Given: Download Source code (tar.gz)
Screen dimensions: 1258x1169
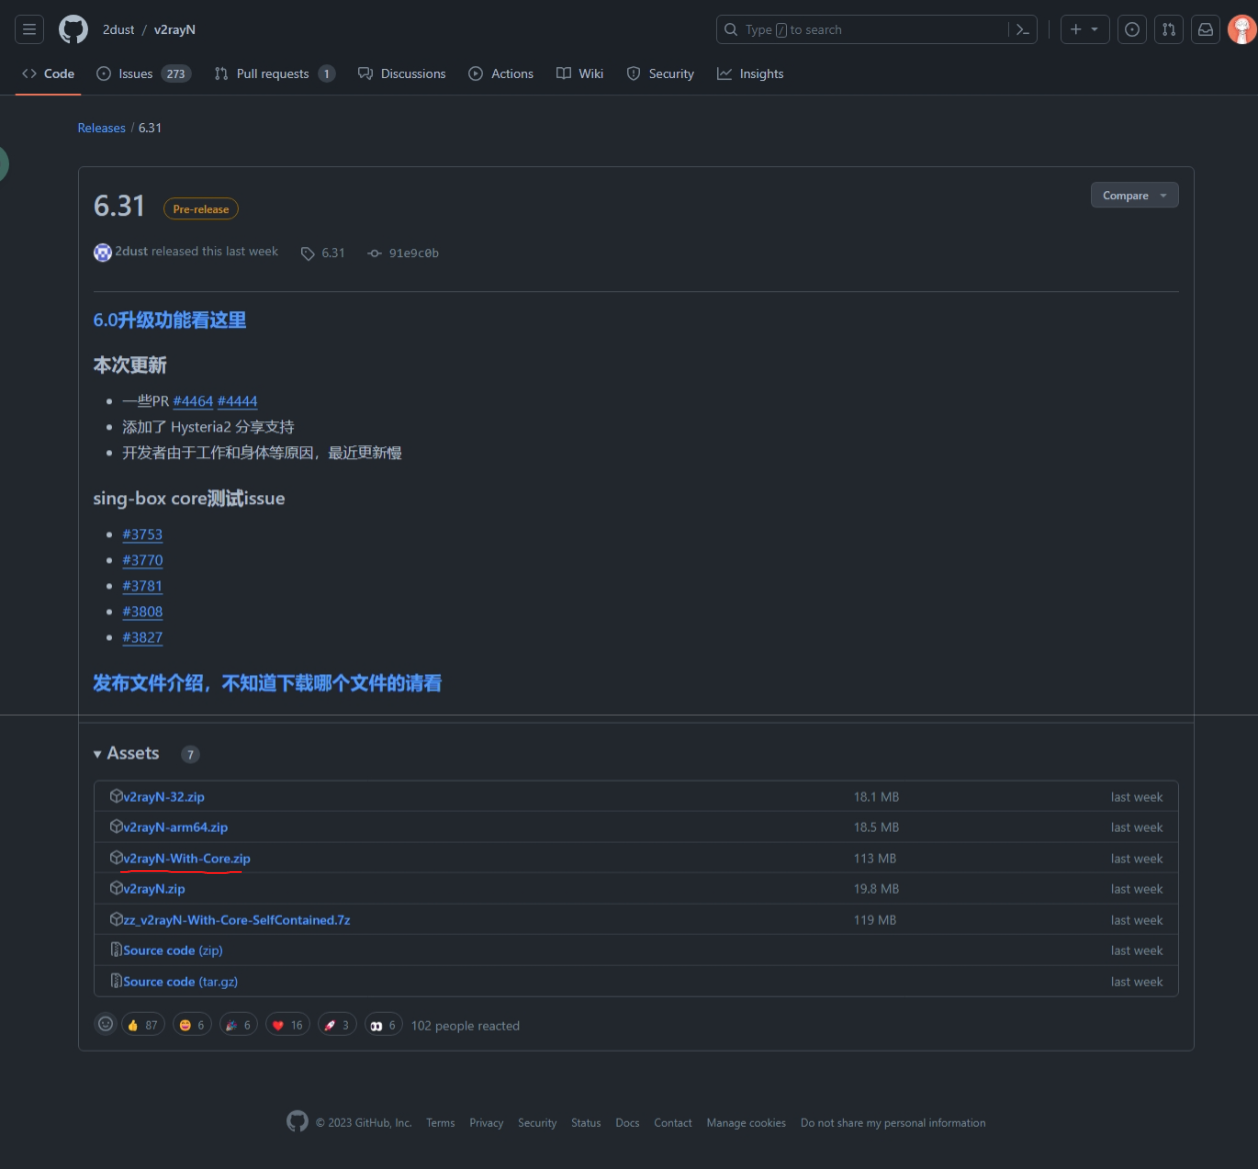Looking at the screenshot, I should click(180, 981).
